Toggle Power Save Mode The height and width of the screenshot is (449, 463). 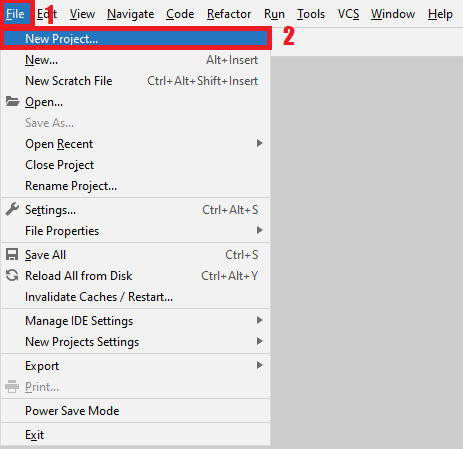click(x=135, y=411)
